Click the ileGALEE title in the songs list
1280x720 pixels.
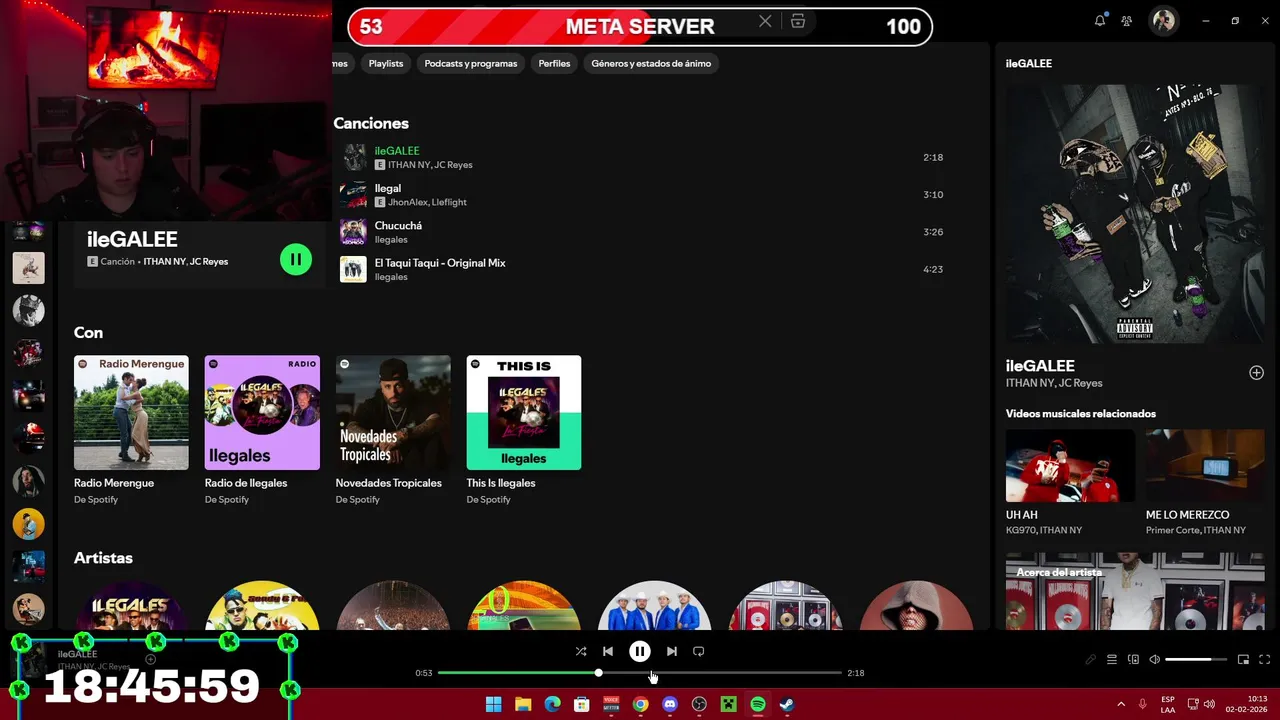tap(397, 151)
